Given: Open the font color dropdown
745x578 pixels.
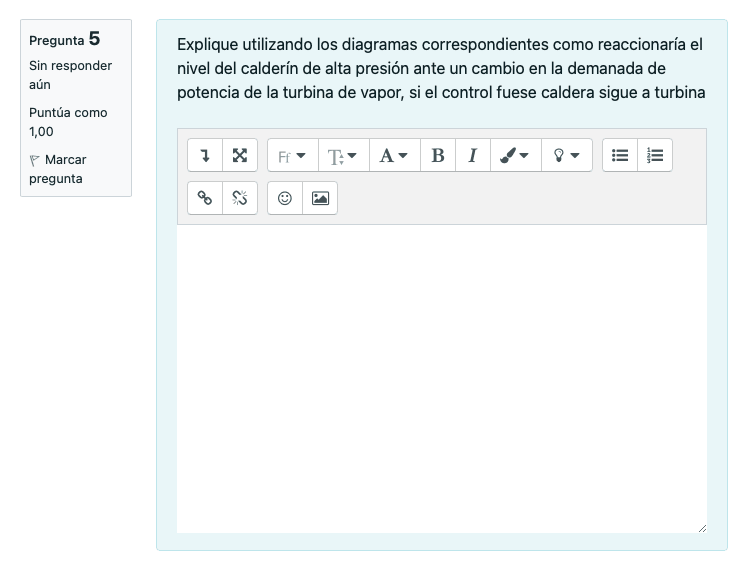Looking at the screenshot, I should tap(394, 156).
